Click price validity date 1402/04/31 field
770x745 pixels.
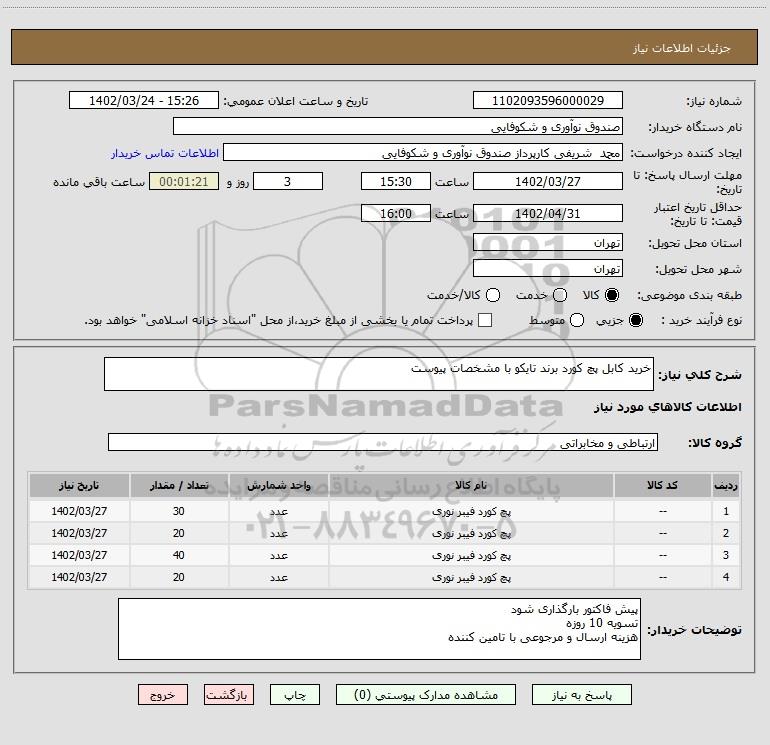coord(548,213)
